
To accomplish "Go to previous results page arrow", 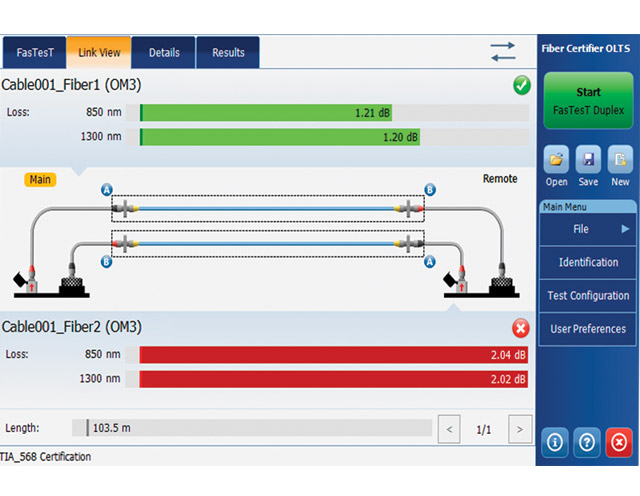I will click(x=449, y=429).
